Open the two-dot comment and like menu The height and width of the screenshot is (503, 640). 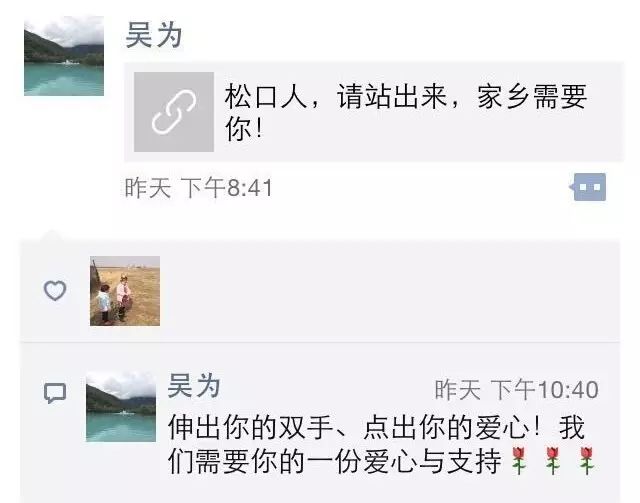(x=589, y=187)
